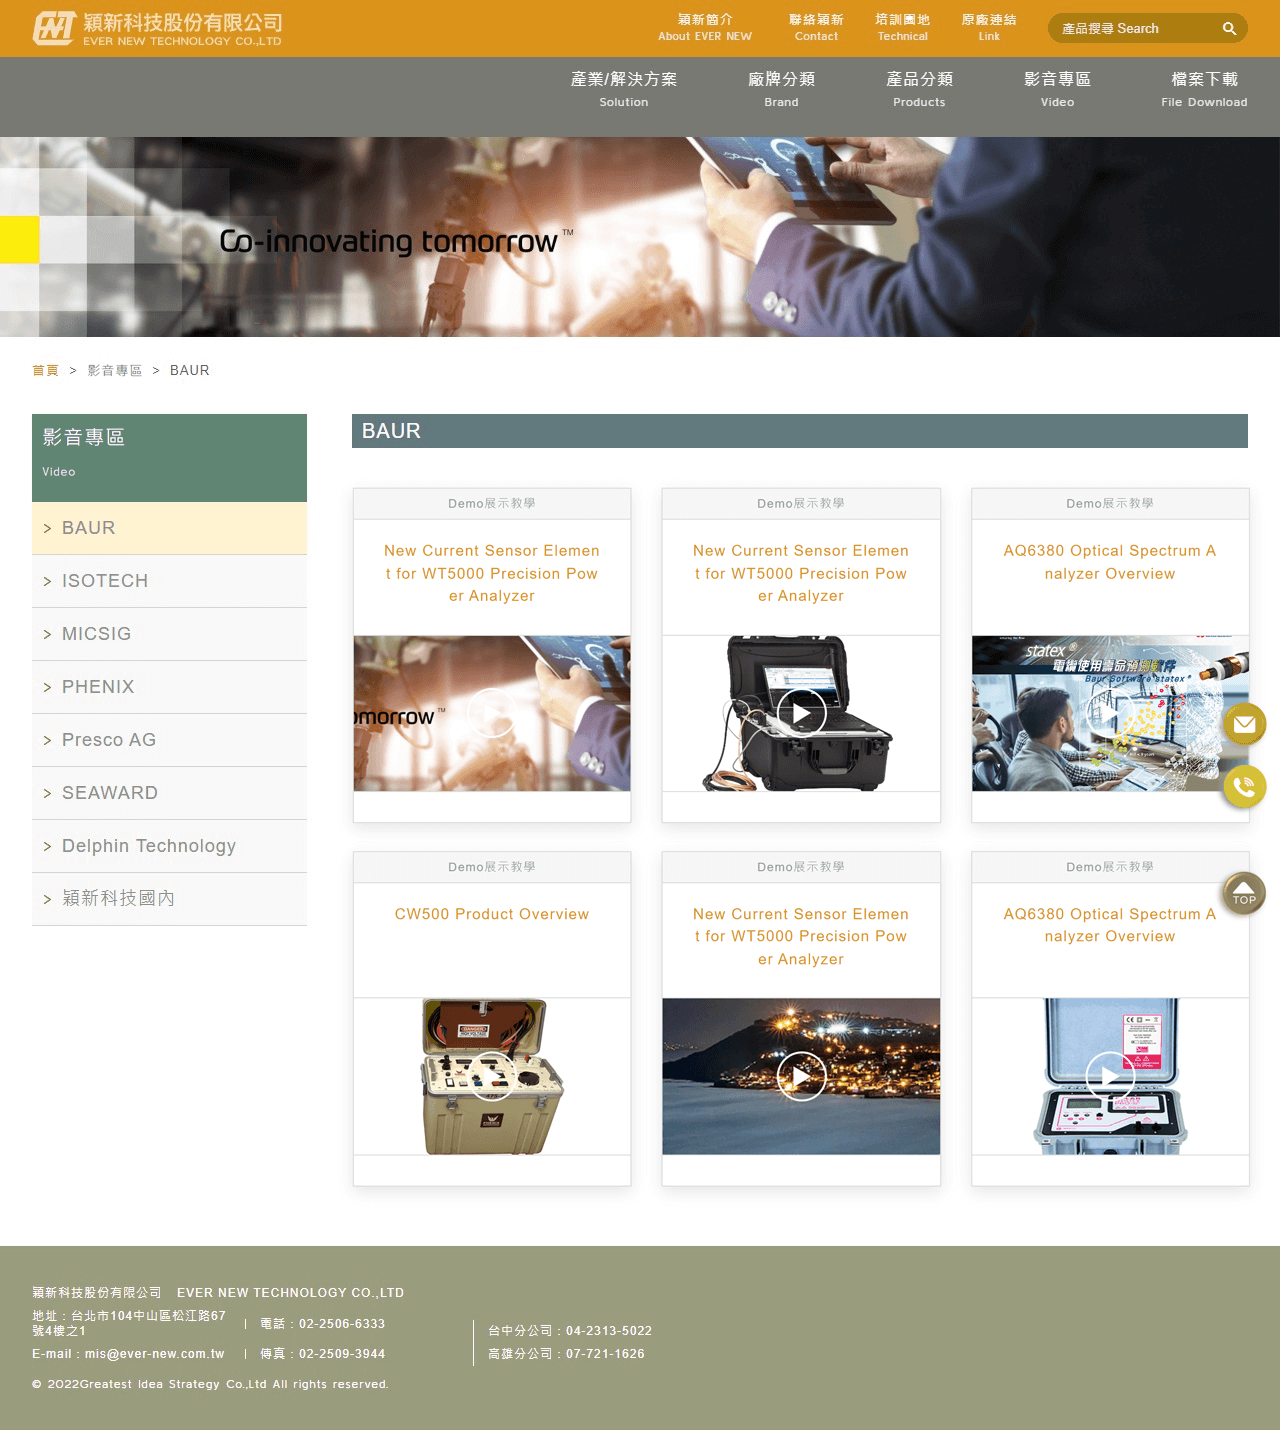Play the first WT5000 tablet video

(x=492, y=713)
